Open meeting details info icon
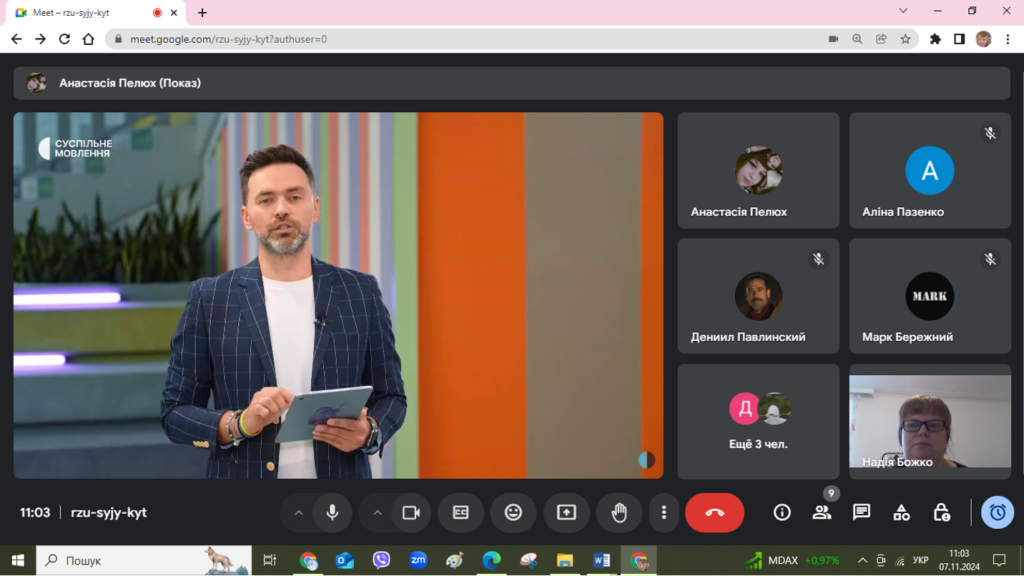 point(782,513)
